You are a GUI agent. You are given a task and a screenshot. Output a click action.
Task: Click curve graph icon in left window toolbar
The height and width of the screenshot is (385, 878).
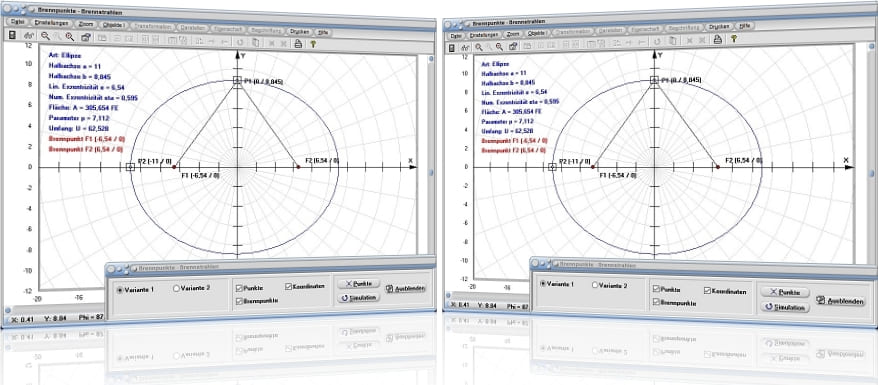(29, 36)
